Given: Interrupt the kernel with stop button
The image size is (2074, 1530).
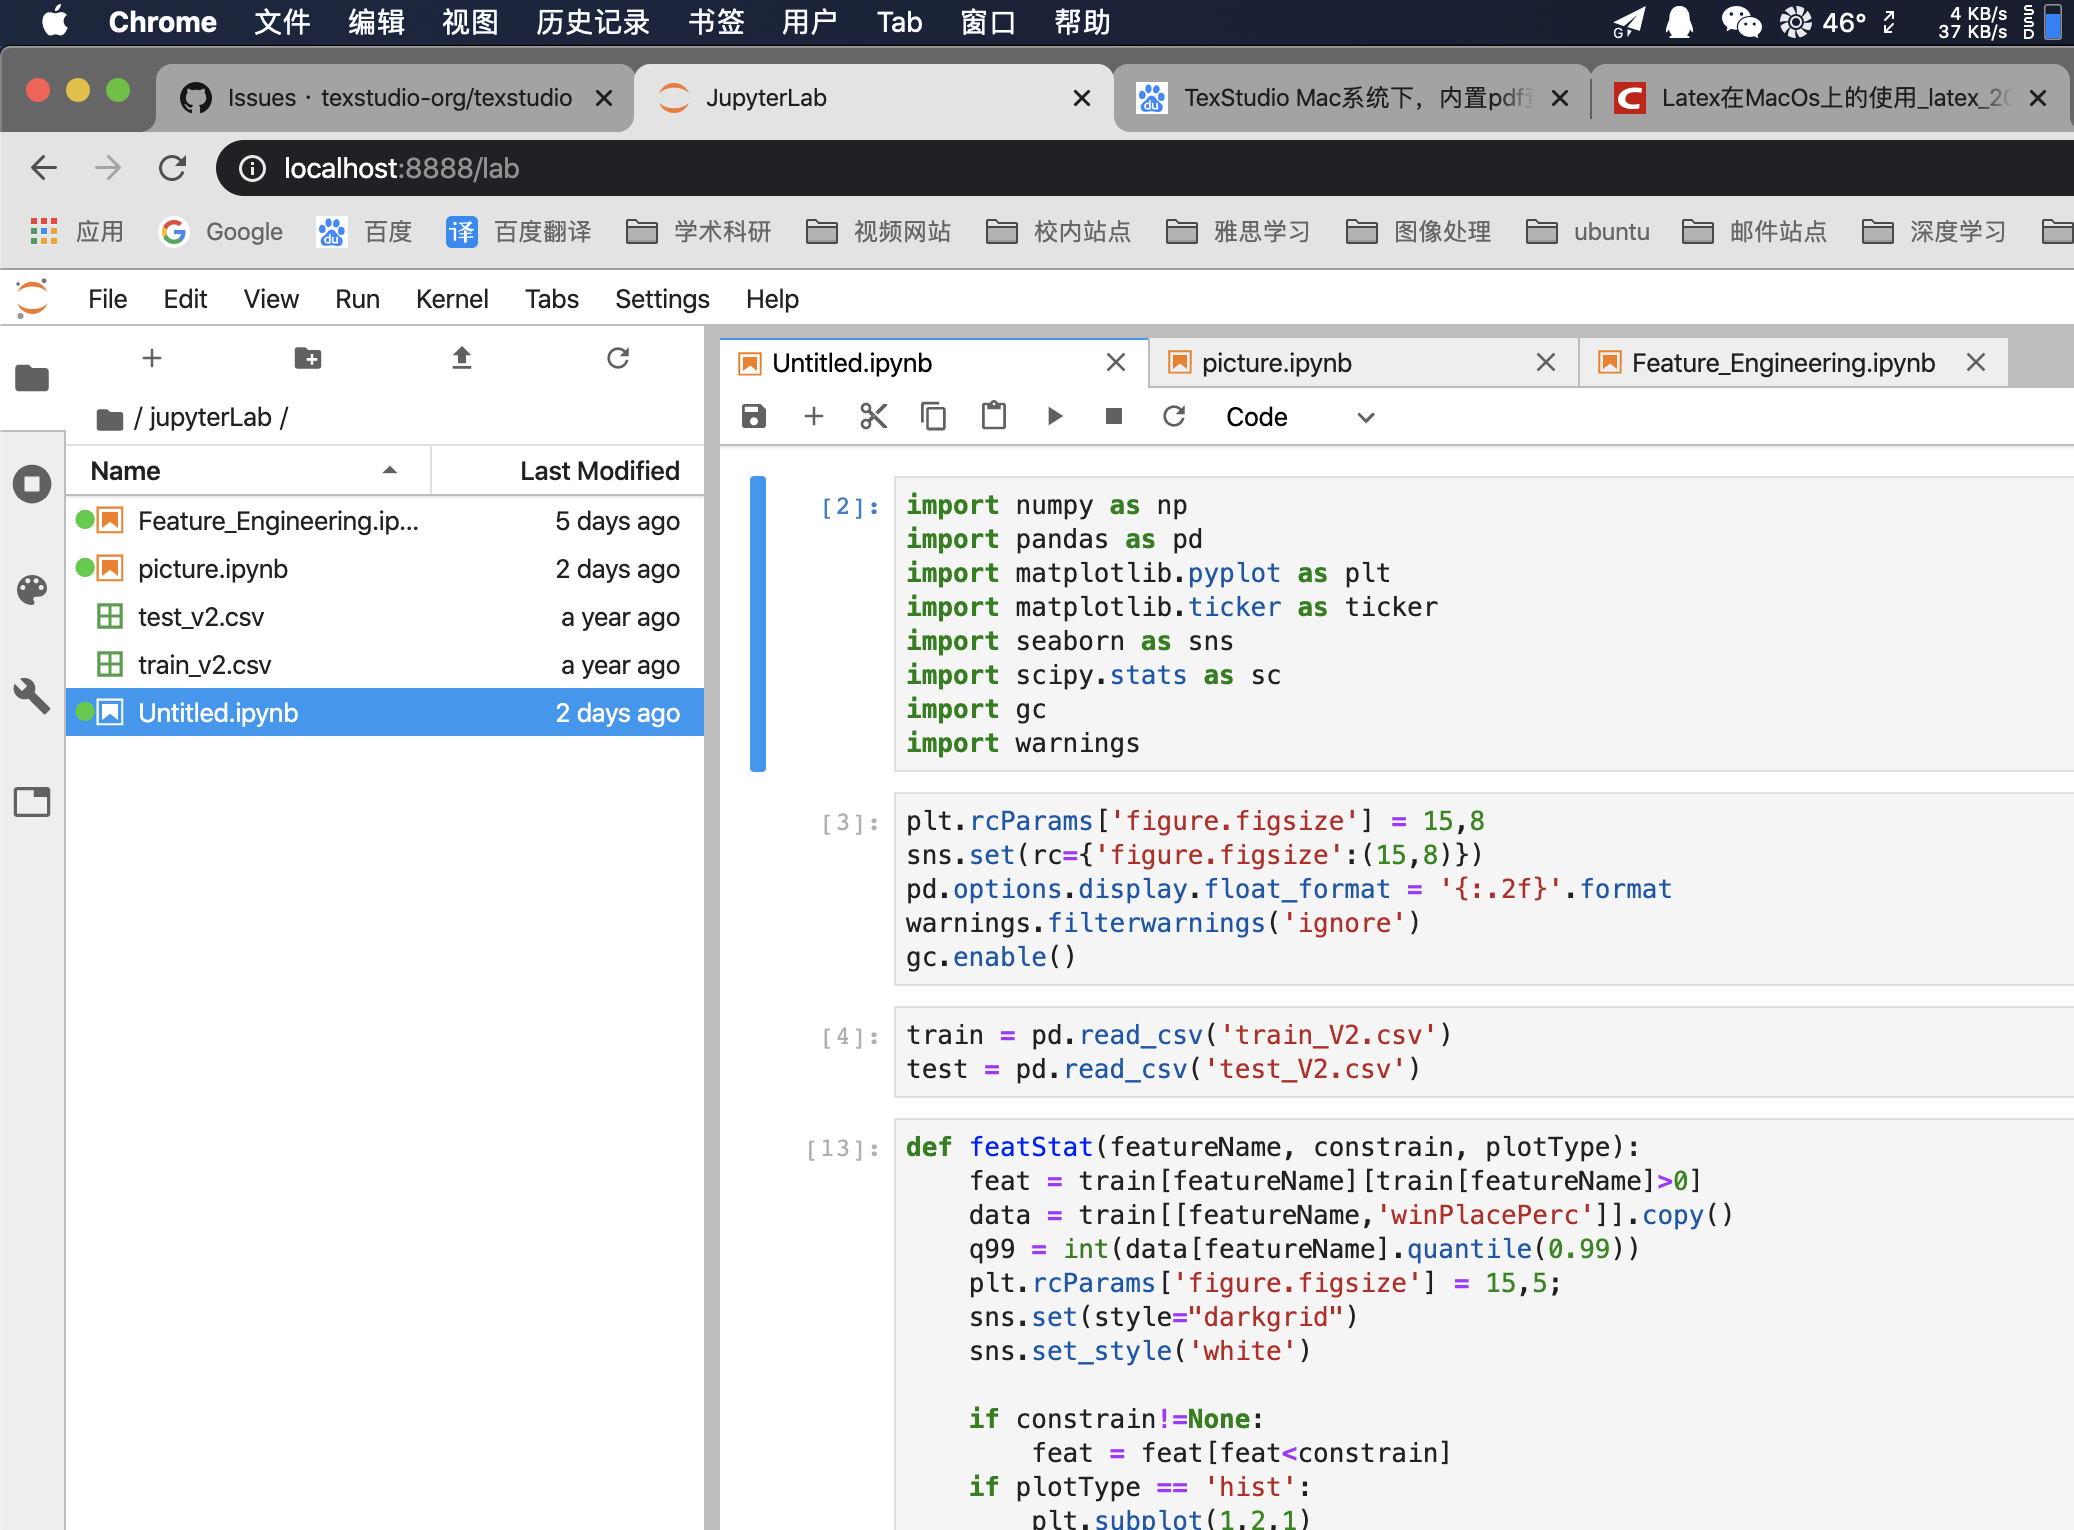Looking at the screenshot, I should [x=1114, y=416].
